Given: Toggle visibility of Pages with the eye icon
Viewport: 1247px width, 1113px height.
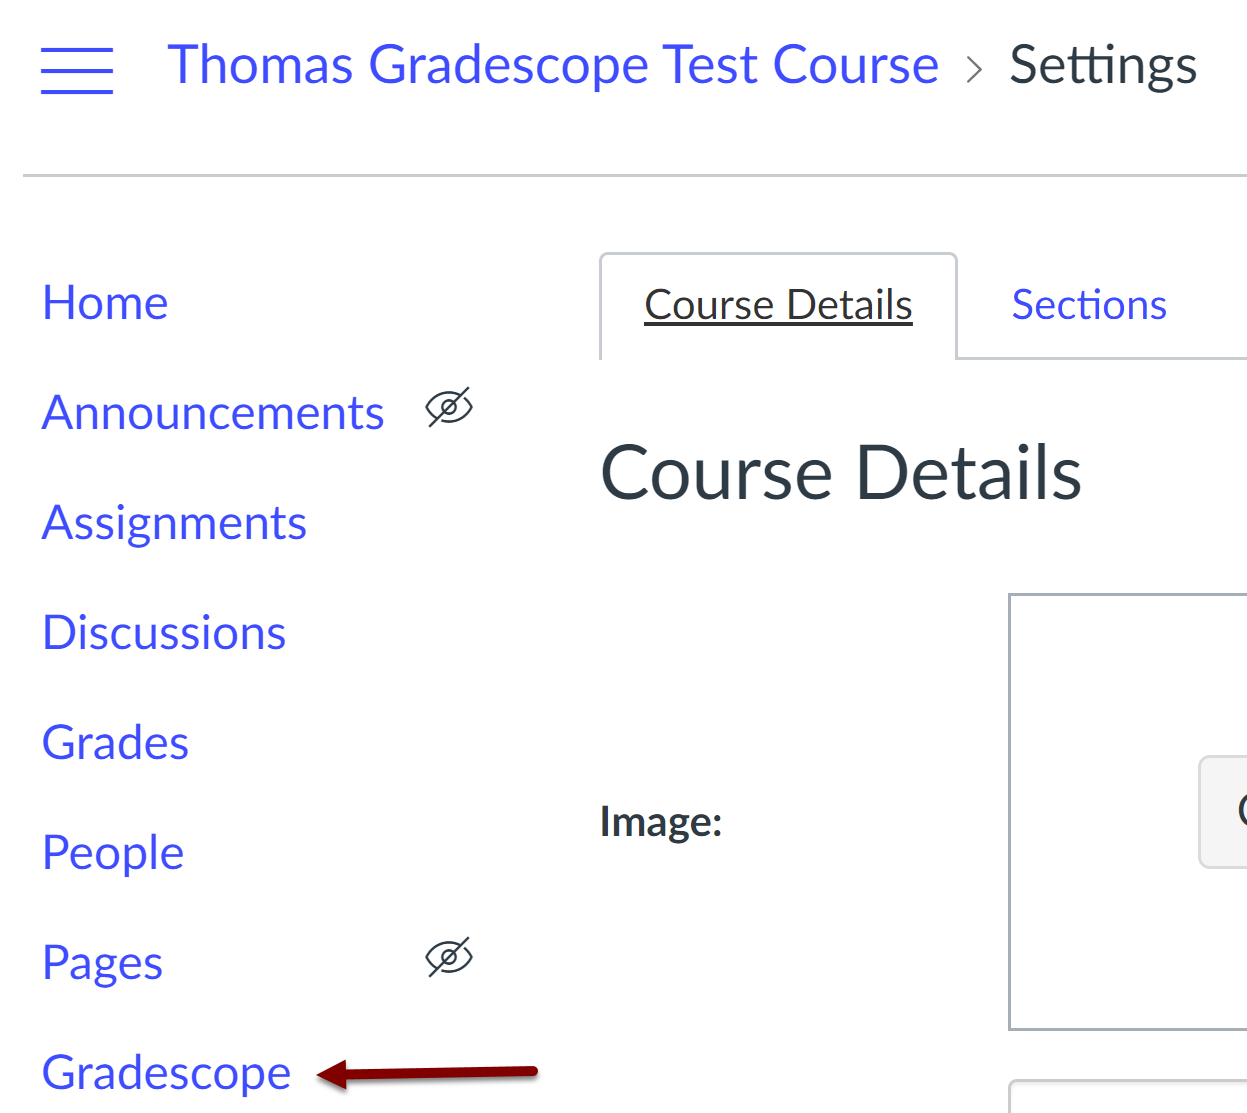Looking at the screenshot, I should [449, 957].
